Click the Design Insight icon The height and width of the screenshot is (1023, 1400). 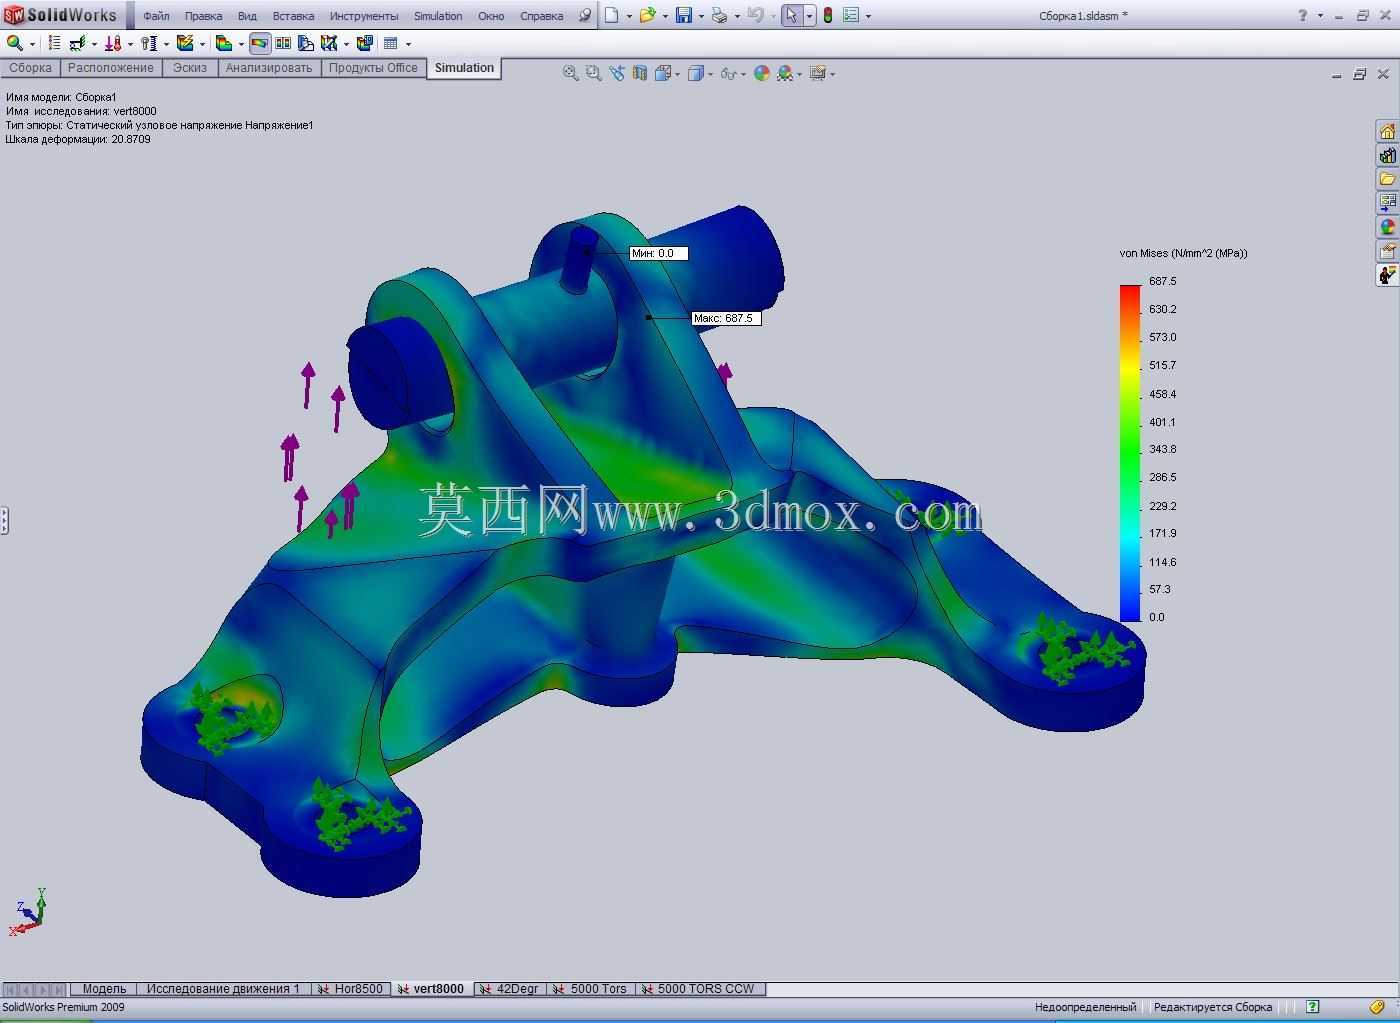pyautogui.click(x=306, y=43)
